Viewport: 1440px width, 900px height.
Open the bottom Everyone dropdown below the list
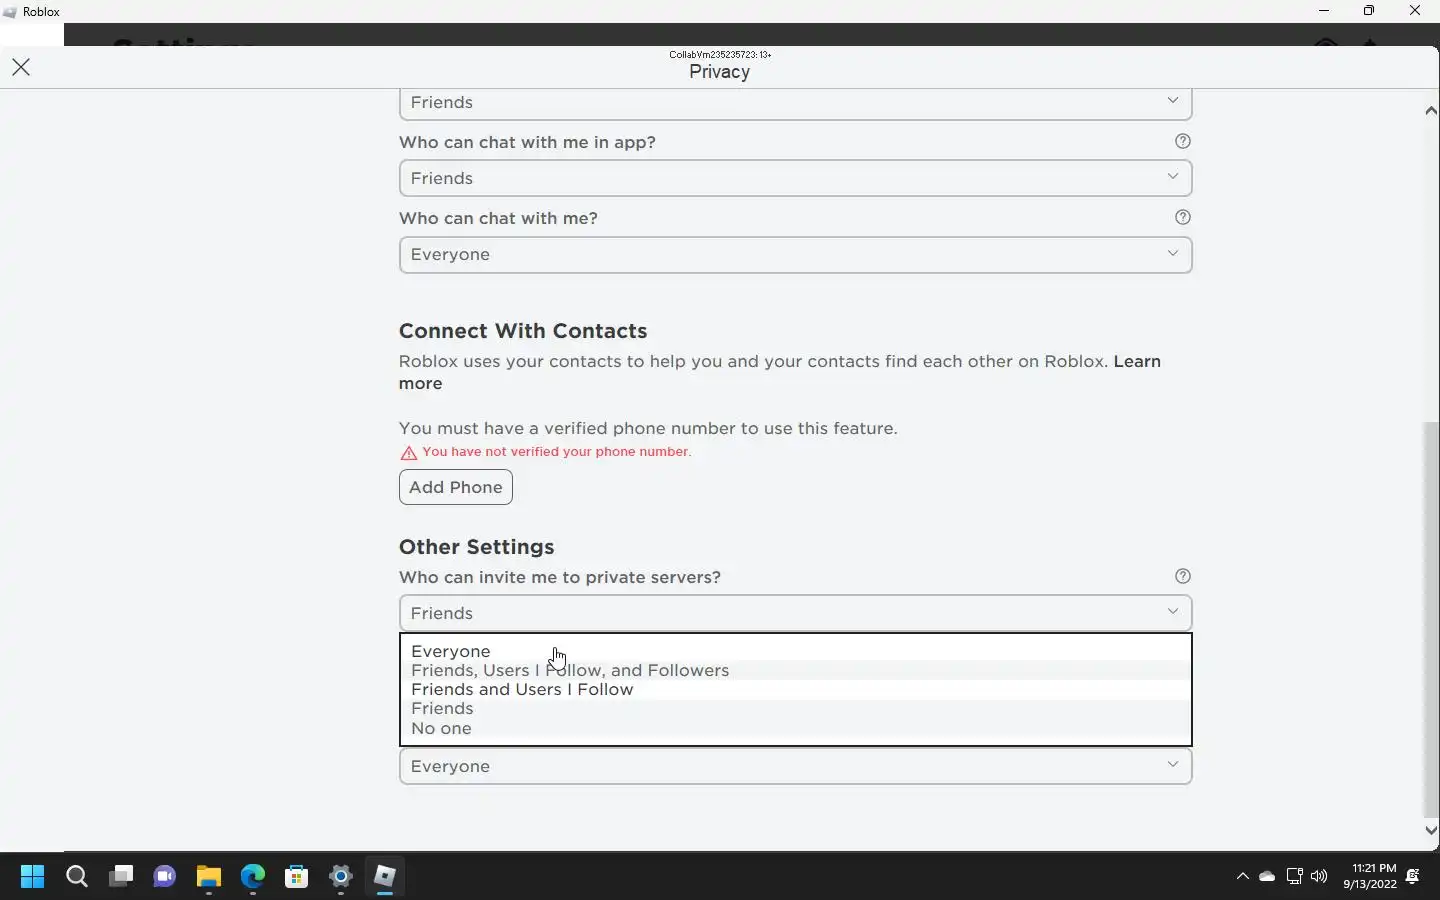tap(795, 766)
